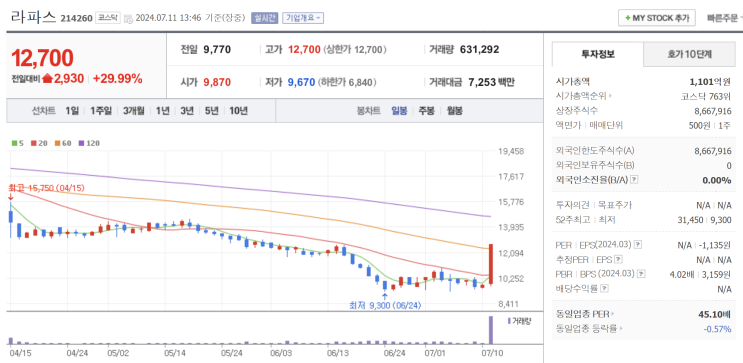Click the red up arrow beside 2,930

47,79
